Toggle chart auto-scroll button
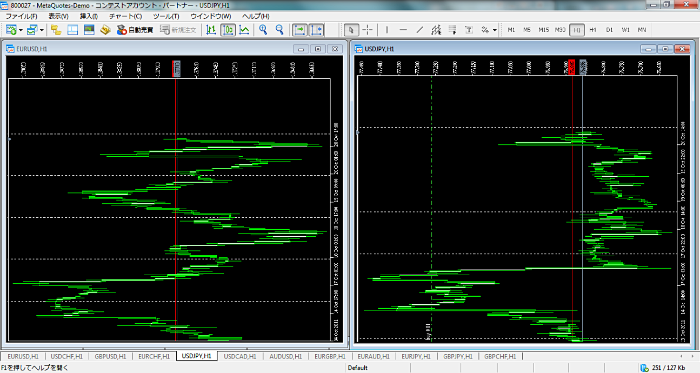 pyautogui.click(x=300, y=30)
